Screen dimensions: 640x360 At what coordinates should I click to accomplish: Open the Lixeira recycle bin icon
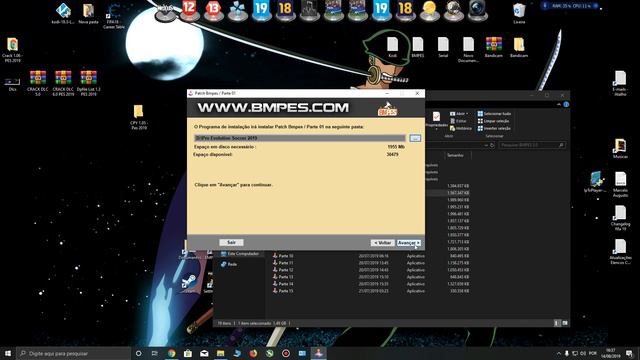pyautogui.click(x=519, y=13)
